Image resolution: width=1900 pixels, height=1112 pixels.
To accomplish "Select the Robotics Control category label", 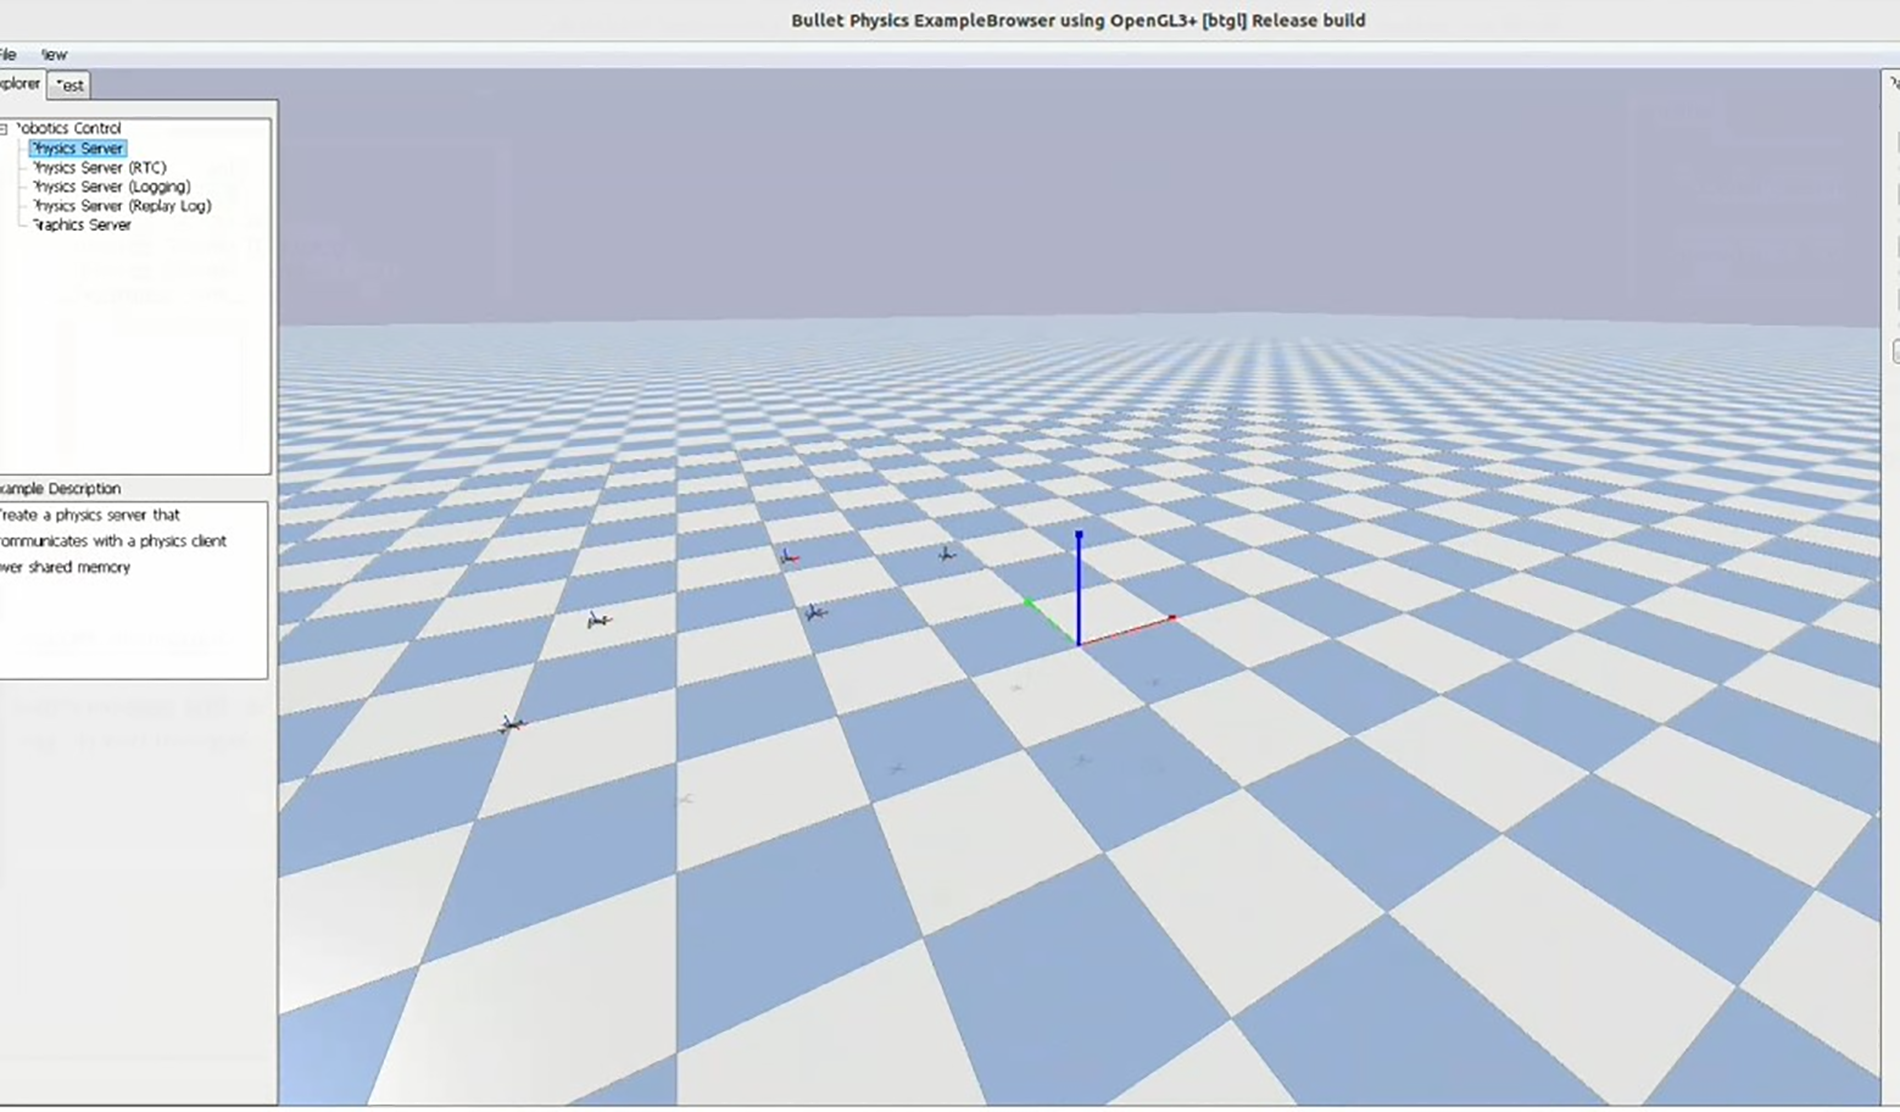I will pyautogui.click(x=68, y=128).
